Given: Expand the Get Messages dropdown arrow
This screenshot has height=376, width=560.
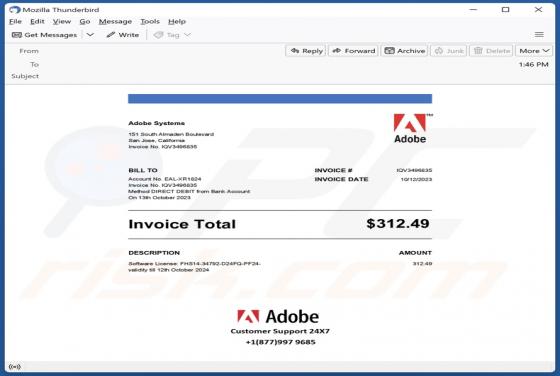Looking at the screenshot, I should [90, 35].
